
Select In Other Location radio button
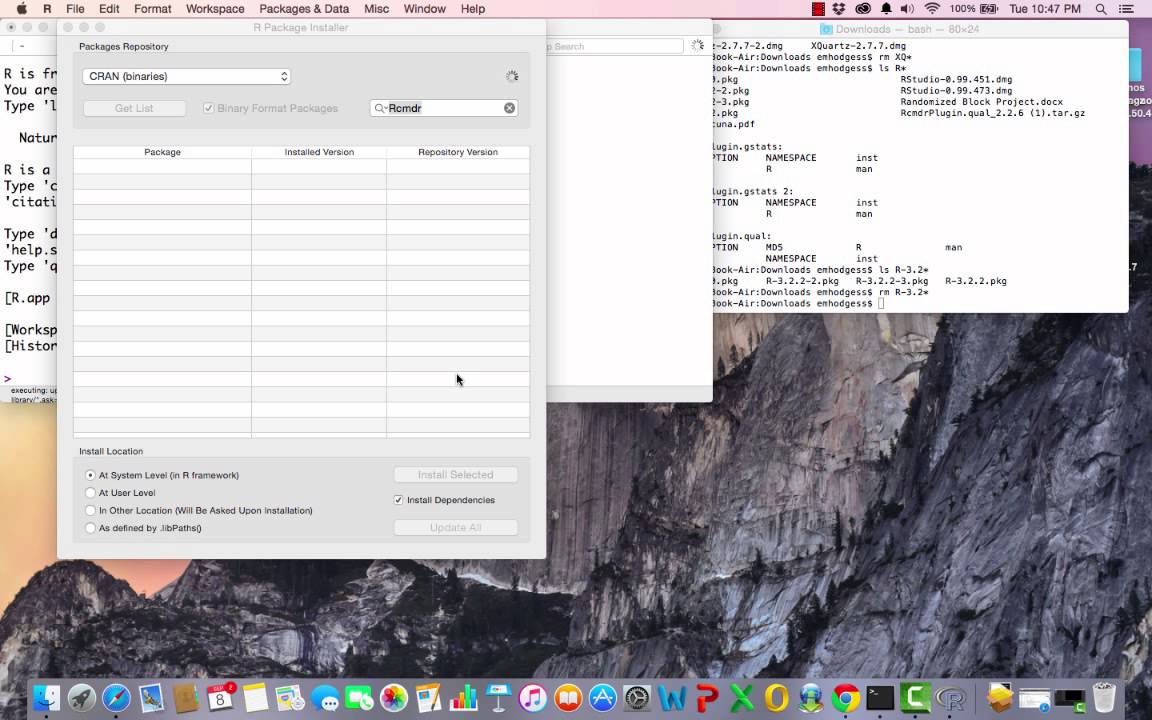[90, 511]
